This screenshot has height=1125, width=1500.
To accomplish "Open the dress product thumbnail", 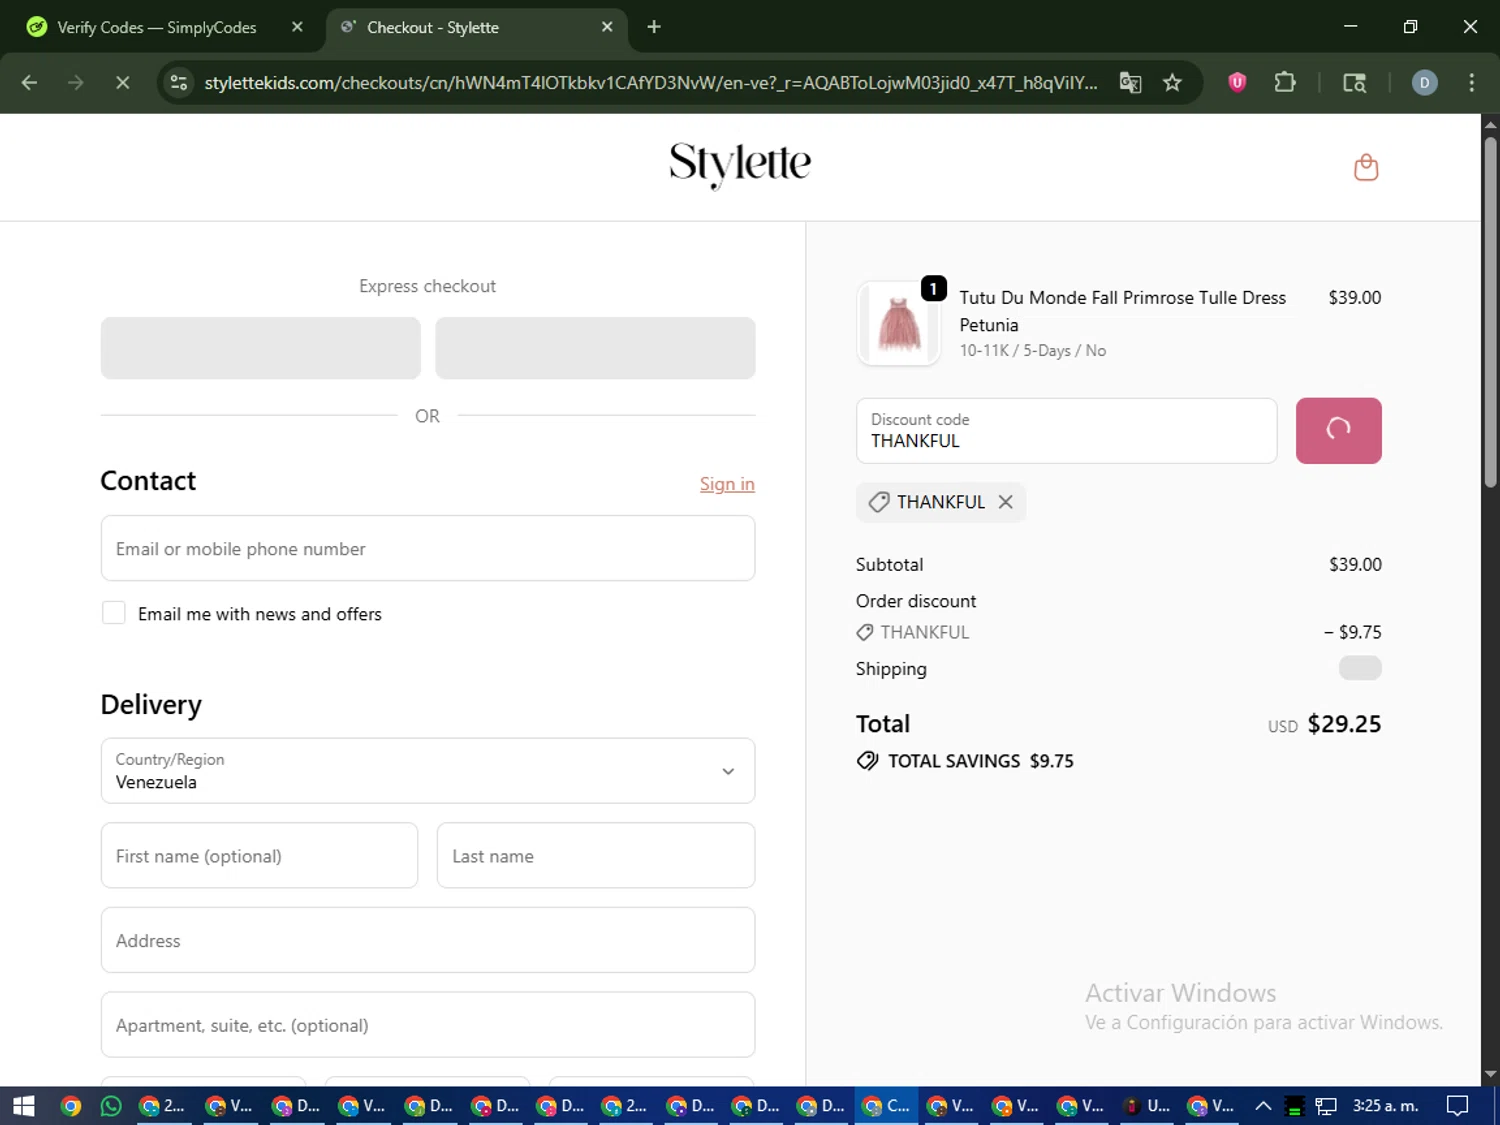I will point(899,324).
